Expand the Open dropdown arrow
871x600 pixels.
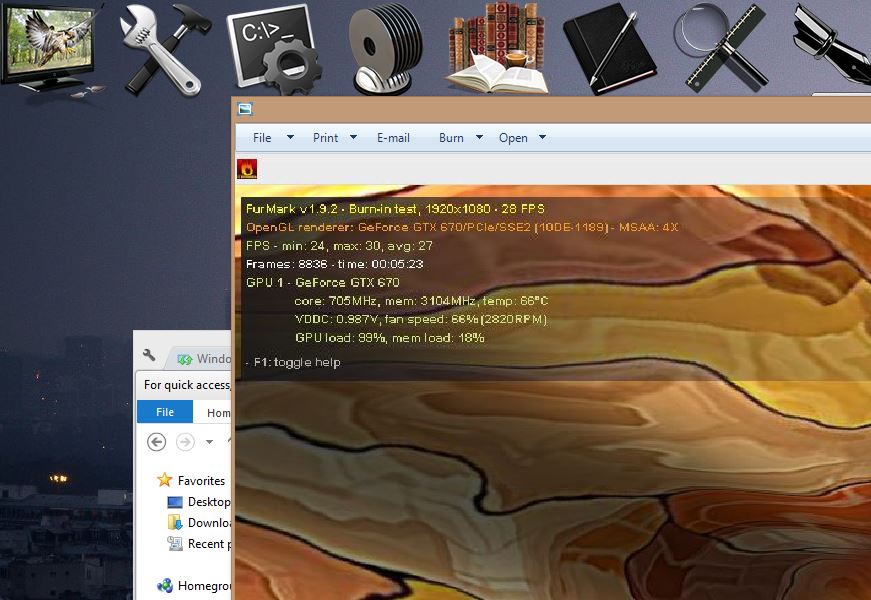[x=543, y=137]
